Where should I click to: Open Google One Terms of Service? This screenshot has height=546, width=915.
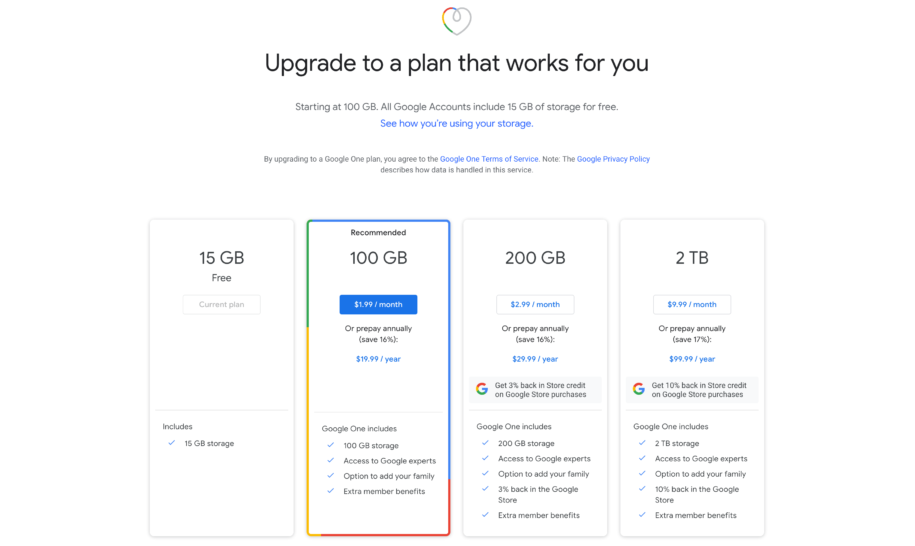click(x=489, y=159)
